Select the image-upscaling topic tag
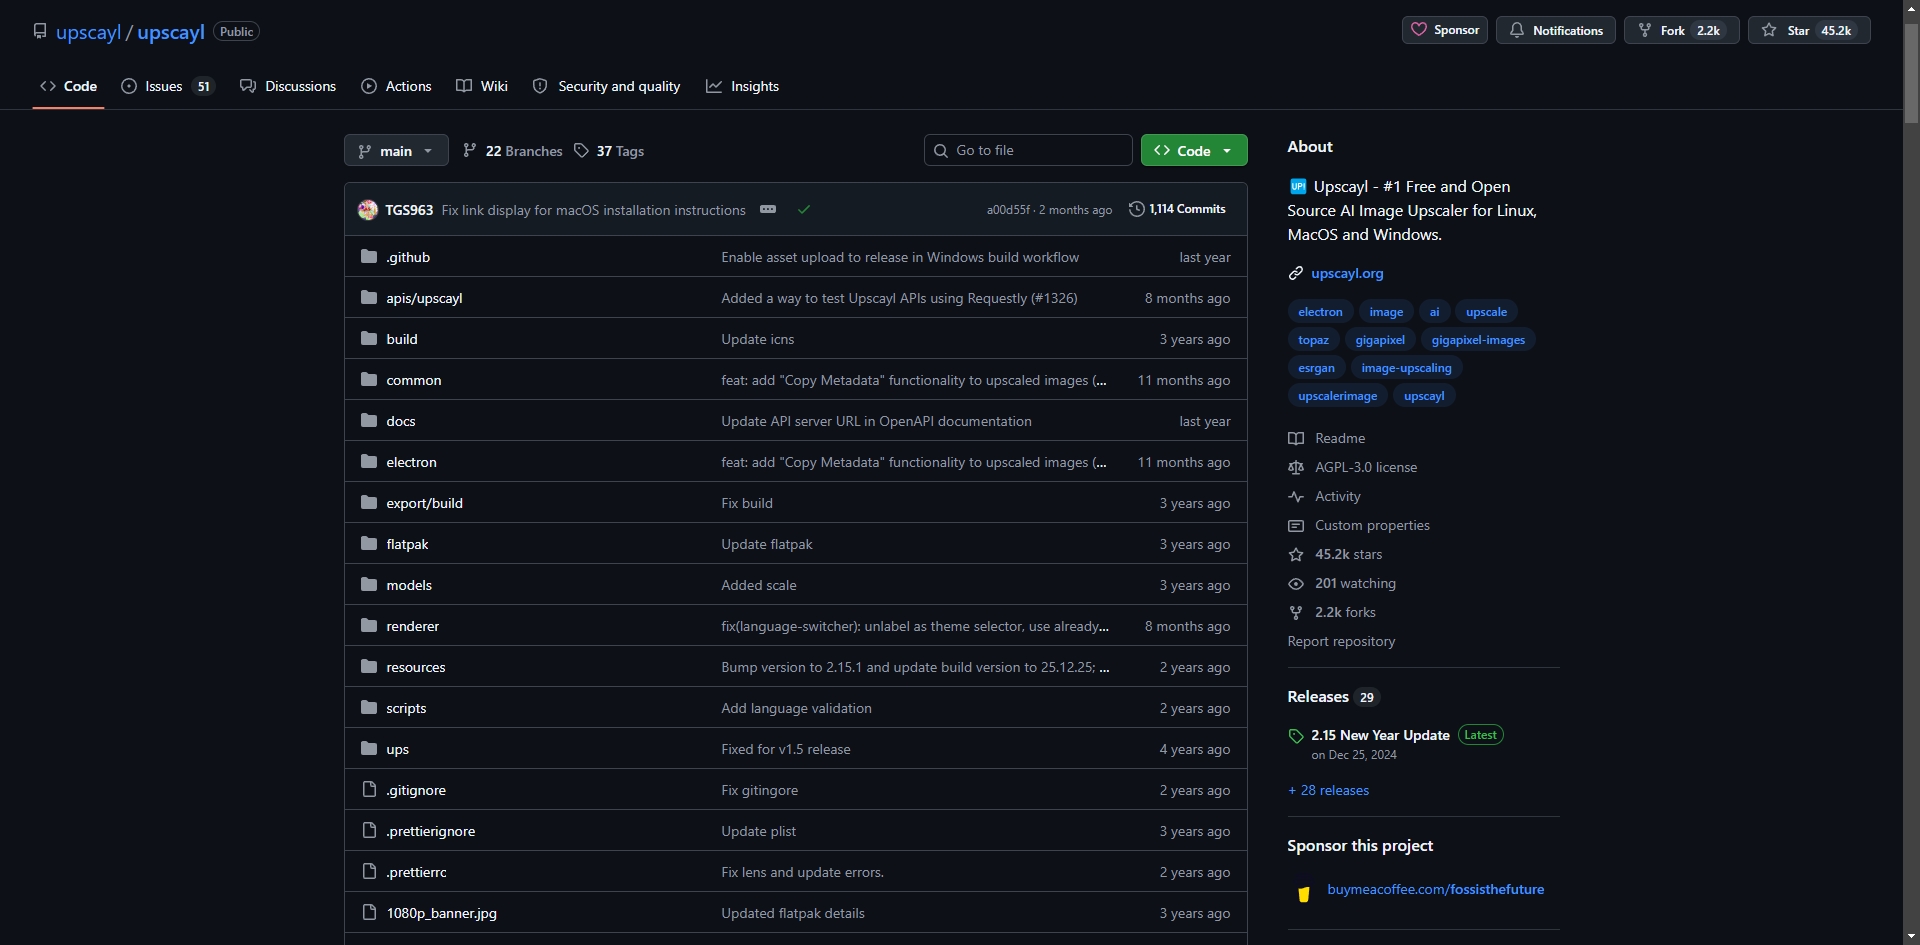Screen dimensions: 1920x945 (x=1406, y=368)
